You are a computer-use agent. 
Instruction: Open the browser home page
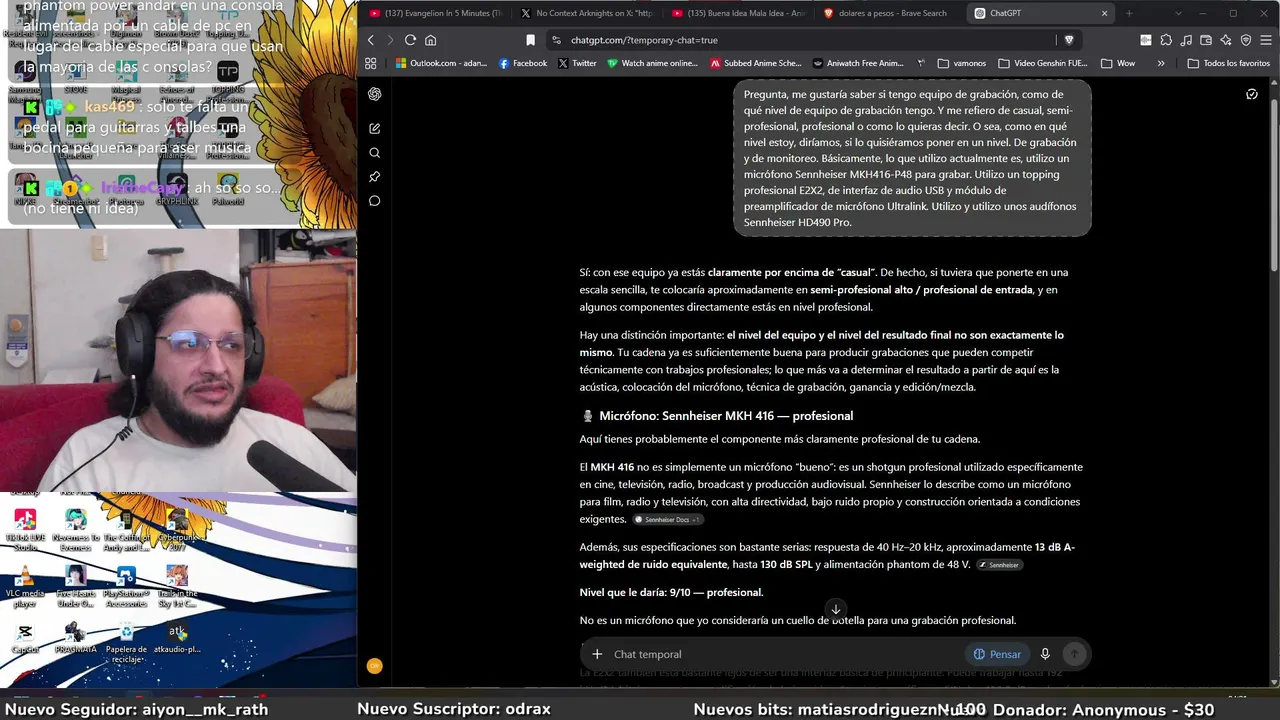coord(431,40)
